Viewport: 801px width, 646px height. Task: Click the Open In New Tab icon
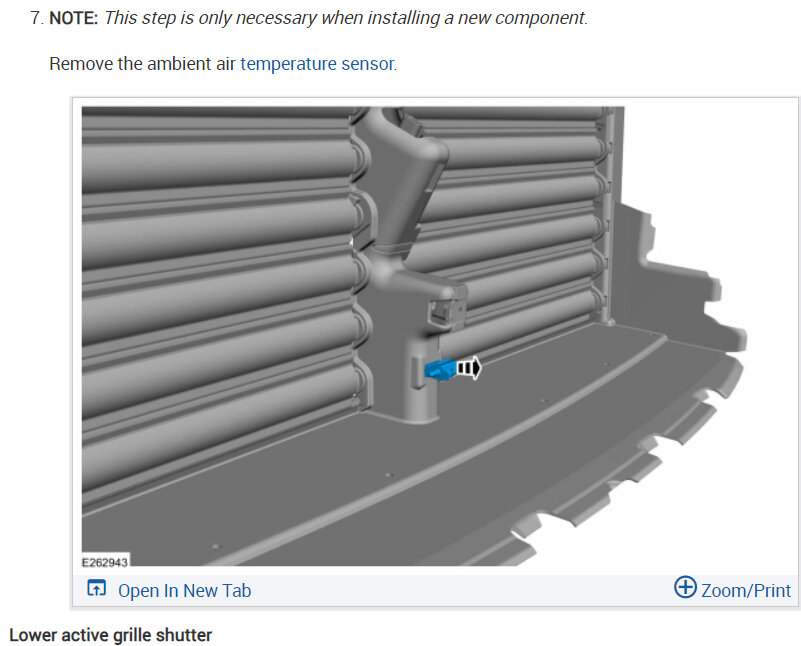click(x=97, y=588)
